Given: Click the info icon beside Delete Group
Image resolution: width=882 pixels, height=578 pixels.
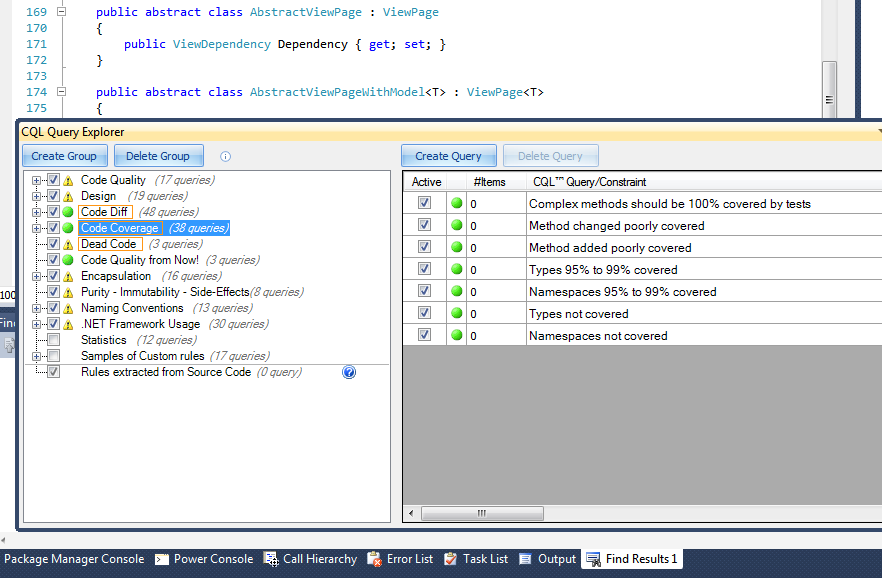Looking at the screenshot, I should pos(226,156).
